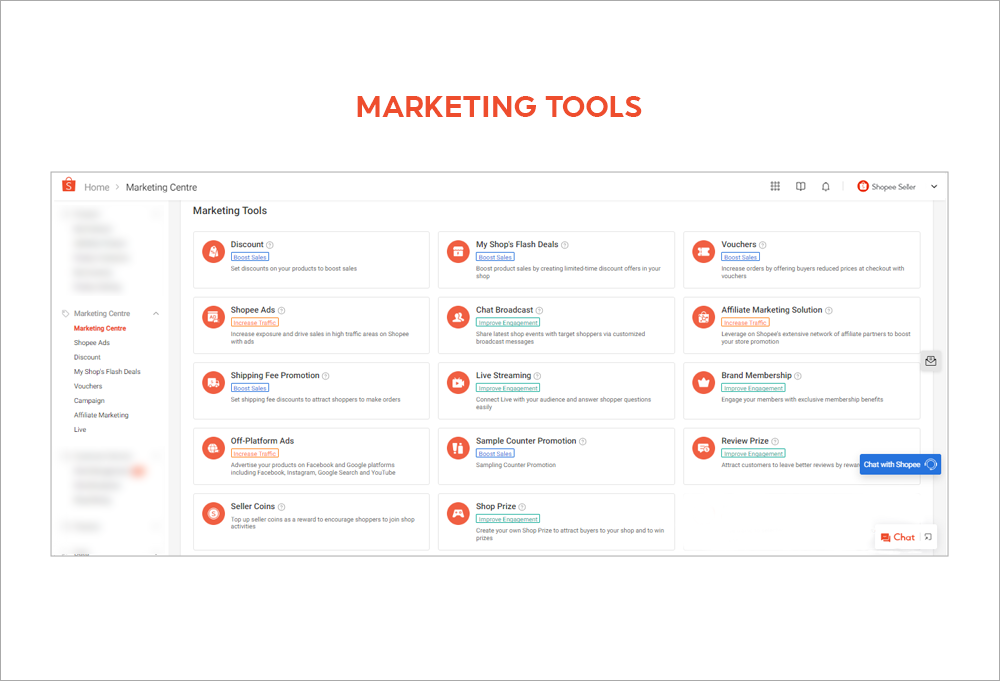Image resolution: width=1000 pixels, height=681 pixels.
Task: Open Campaign from the sidebar menu
Action: click(91, 400)
